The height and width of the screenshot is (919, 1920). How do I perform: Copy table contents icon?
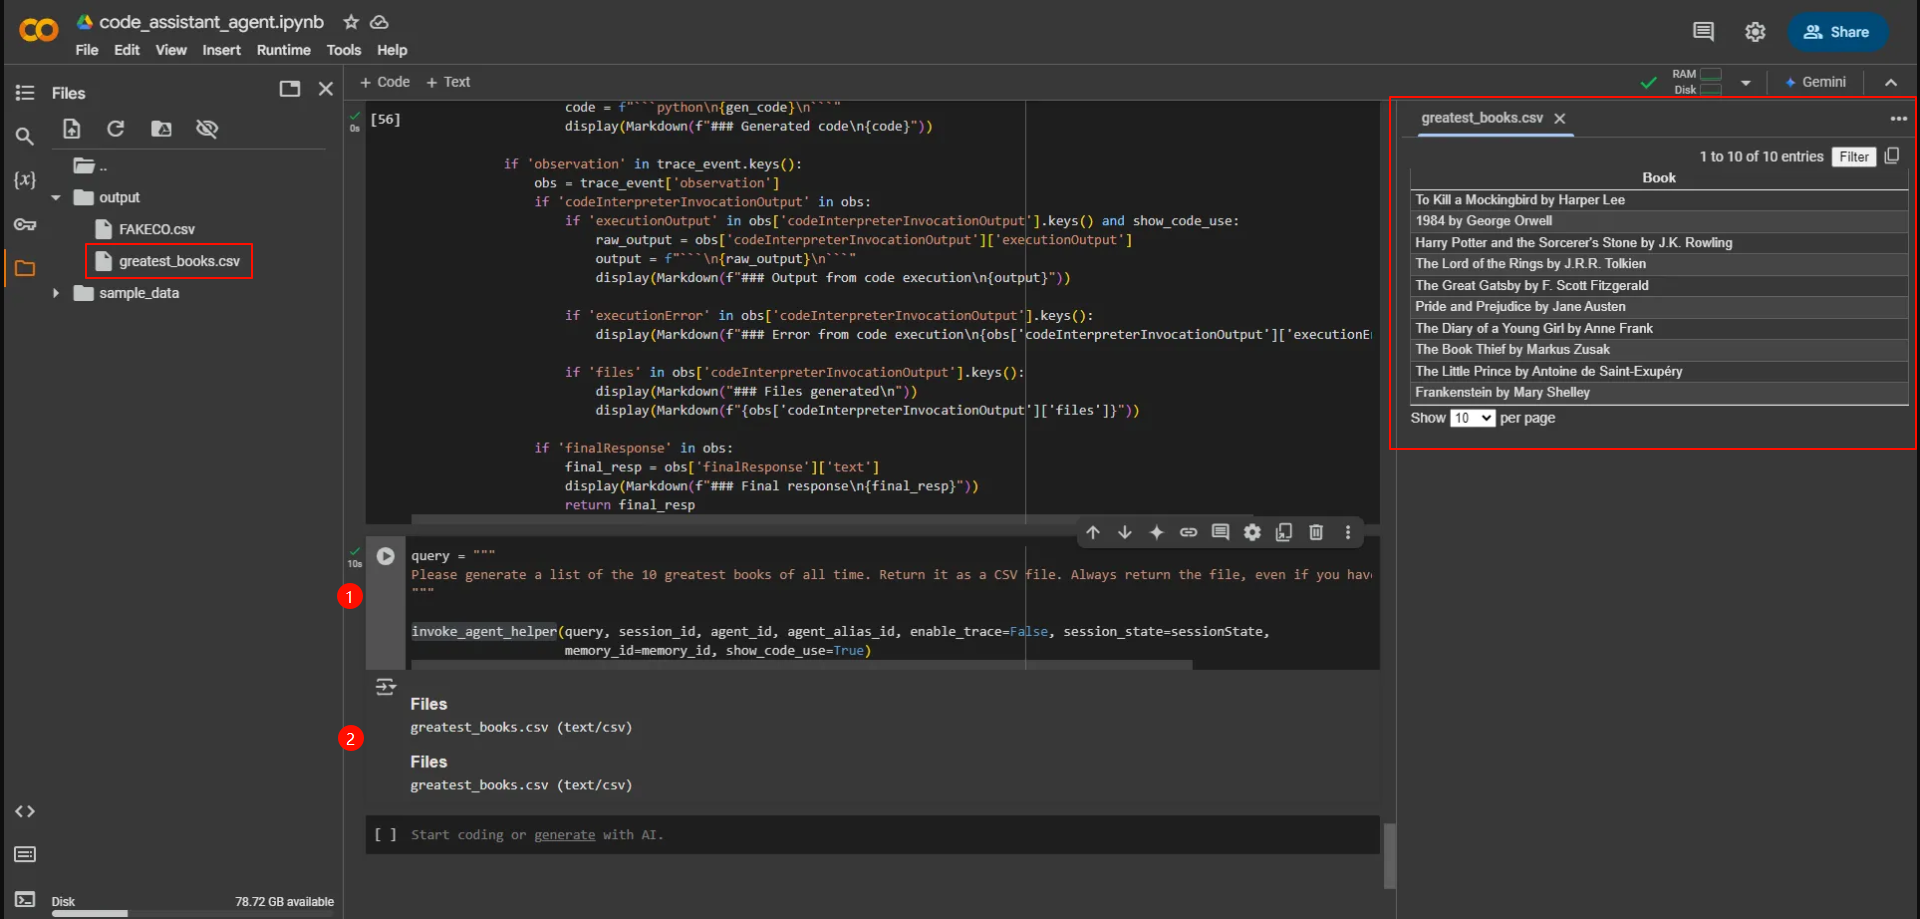click(1892, 156)
